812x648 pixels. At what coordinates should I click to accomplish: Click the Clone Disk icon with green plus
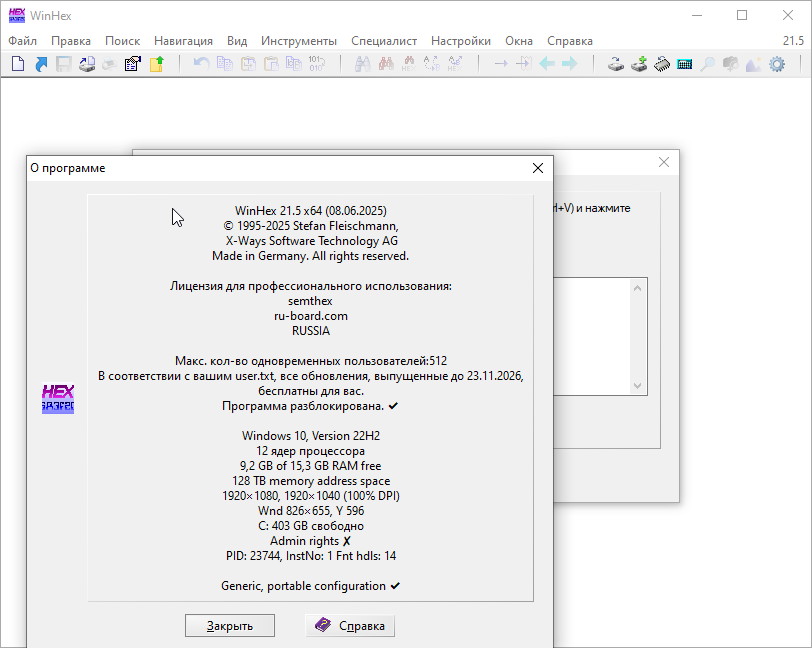pyautogui.click(x=639, y=64)
